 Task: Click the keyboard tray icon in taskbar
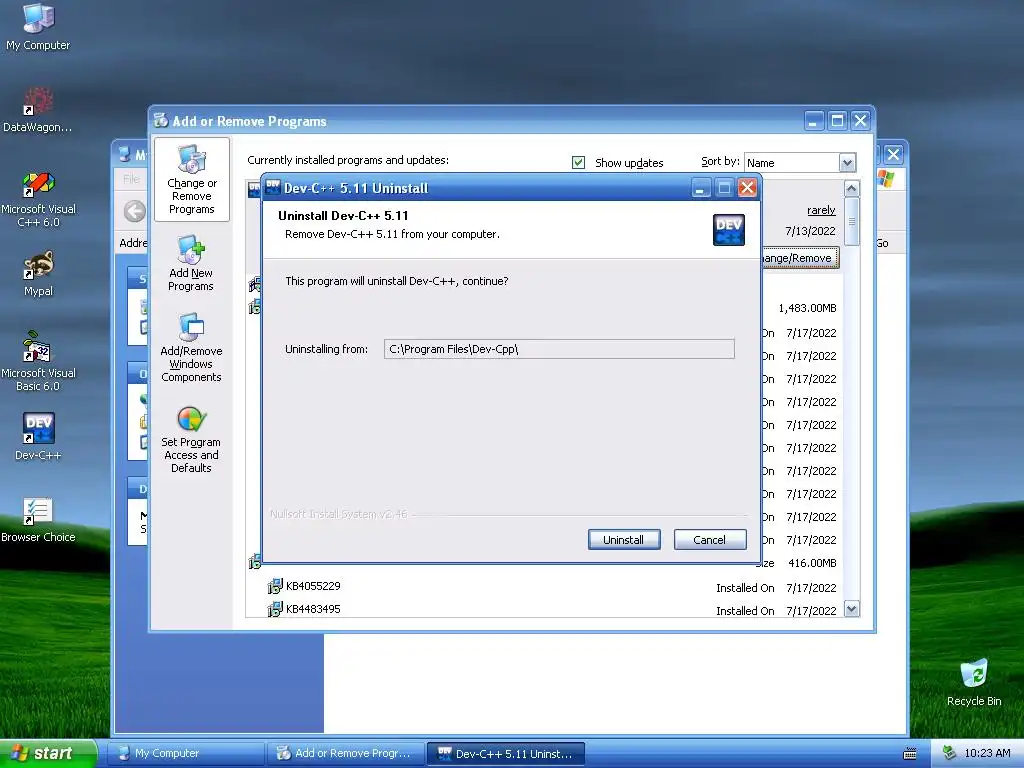[x=910, y=754]
